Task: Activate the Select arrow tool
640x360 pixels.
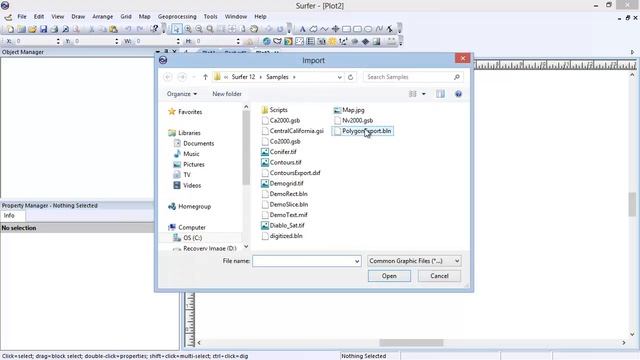Action: click(176, 29)
